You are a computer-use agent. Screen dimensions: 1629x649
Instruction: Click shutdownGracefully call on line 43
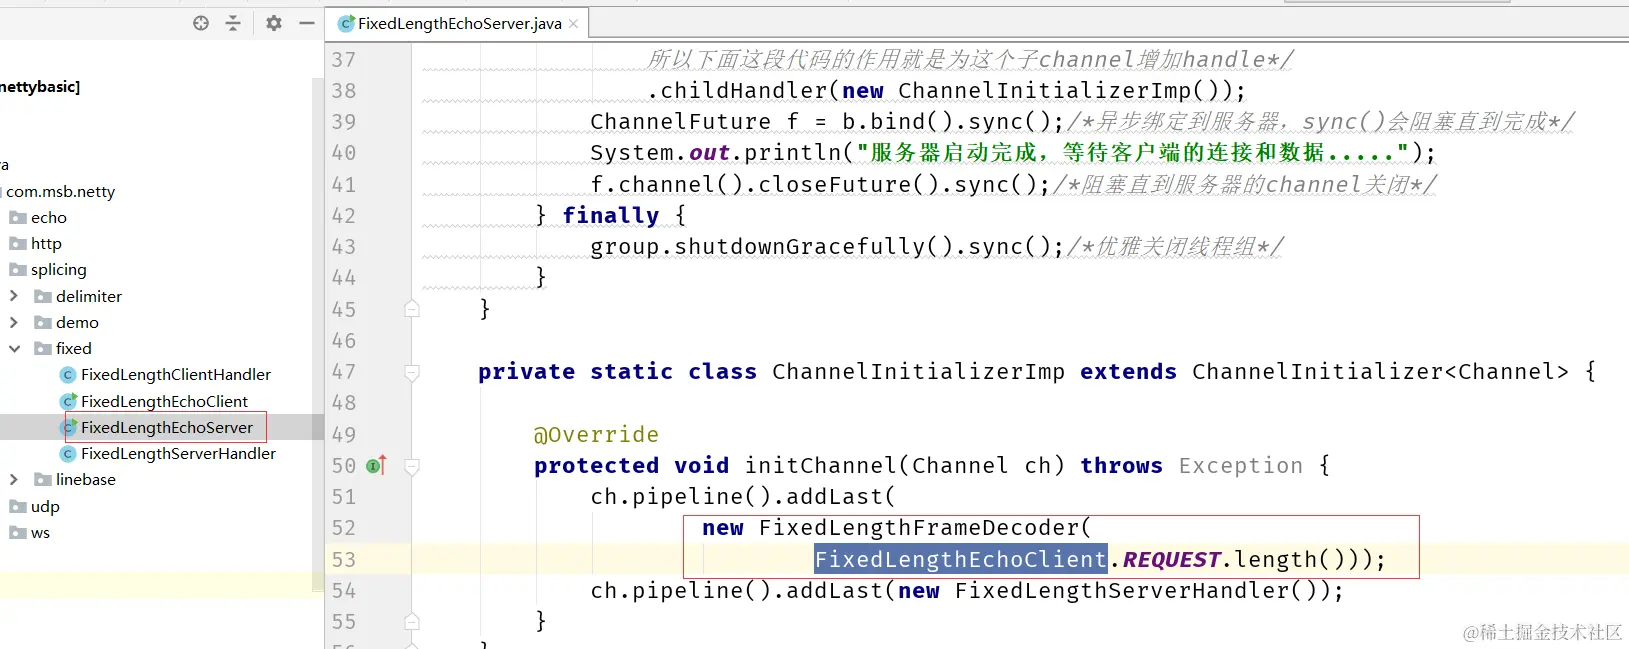[800, 246]
